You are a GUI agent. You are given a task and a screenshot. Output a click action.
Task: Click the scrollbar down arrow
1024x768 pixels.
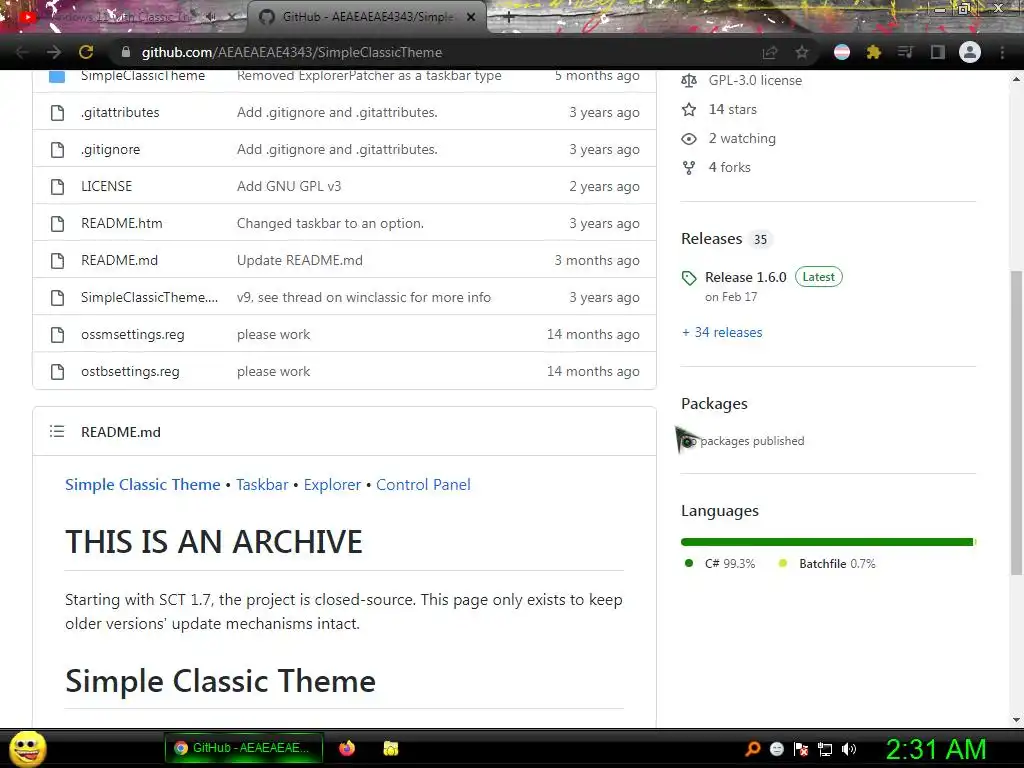(x=1016, y=720)
